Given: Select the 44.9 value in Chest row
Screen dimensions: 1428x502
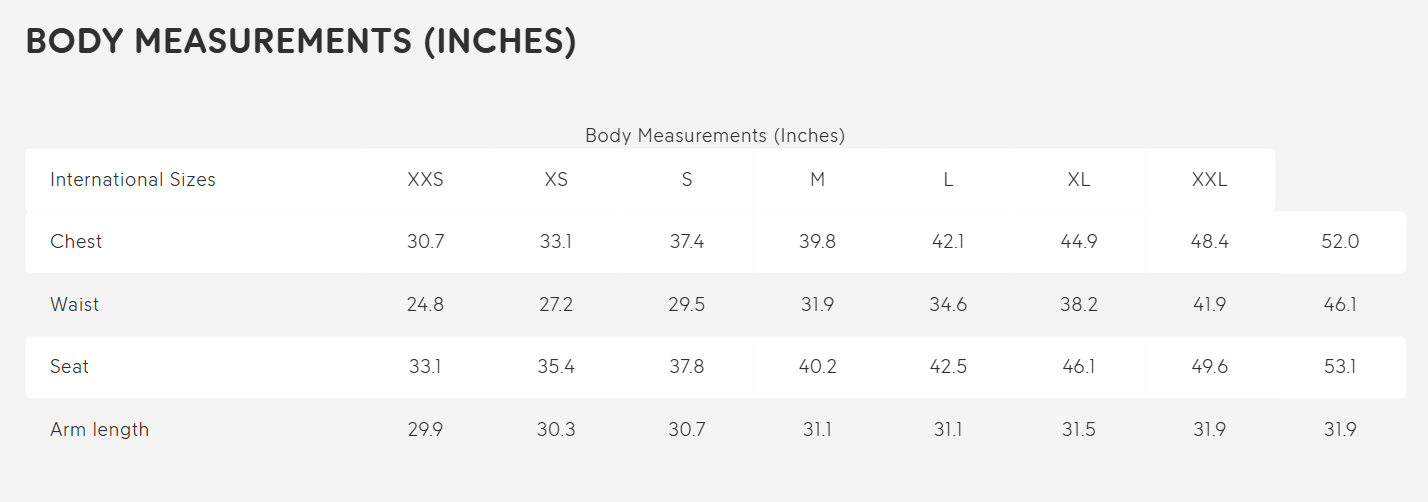Looking at the screenshot, I should click(x=1078, y=242).
